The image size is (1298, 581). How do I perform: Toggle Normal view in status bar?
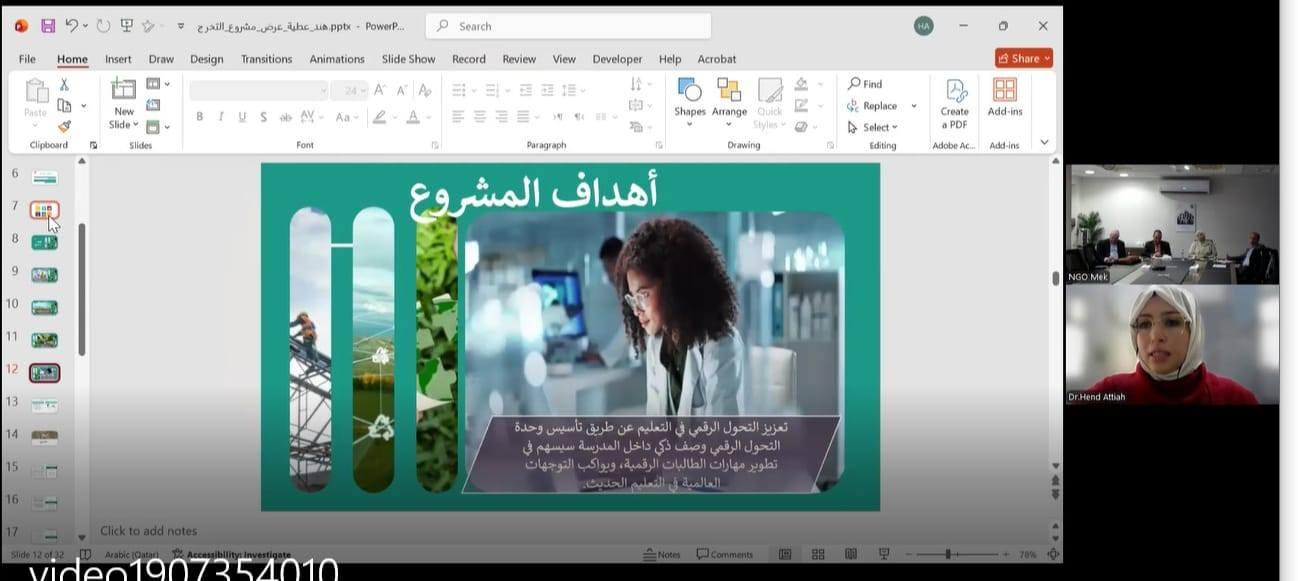[x=785, y=554]
